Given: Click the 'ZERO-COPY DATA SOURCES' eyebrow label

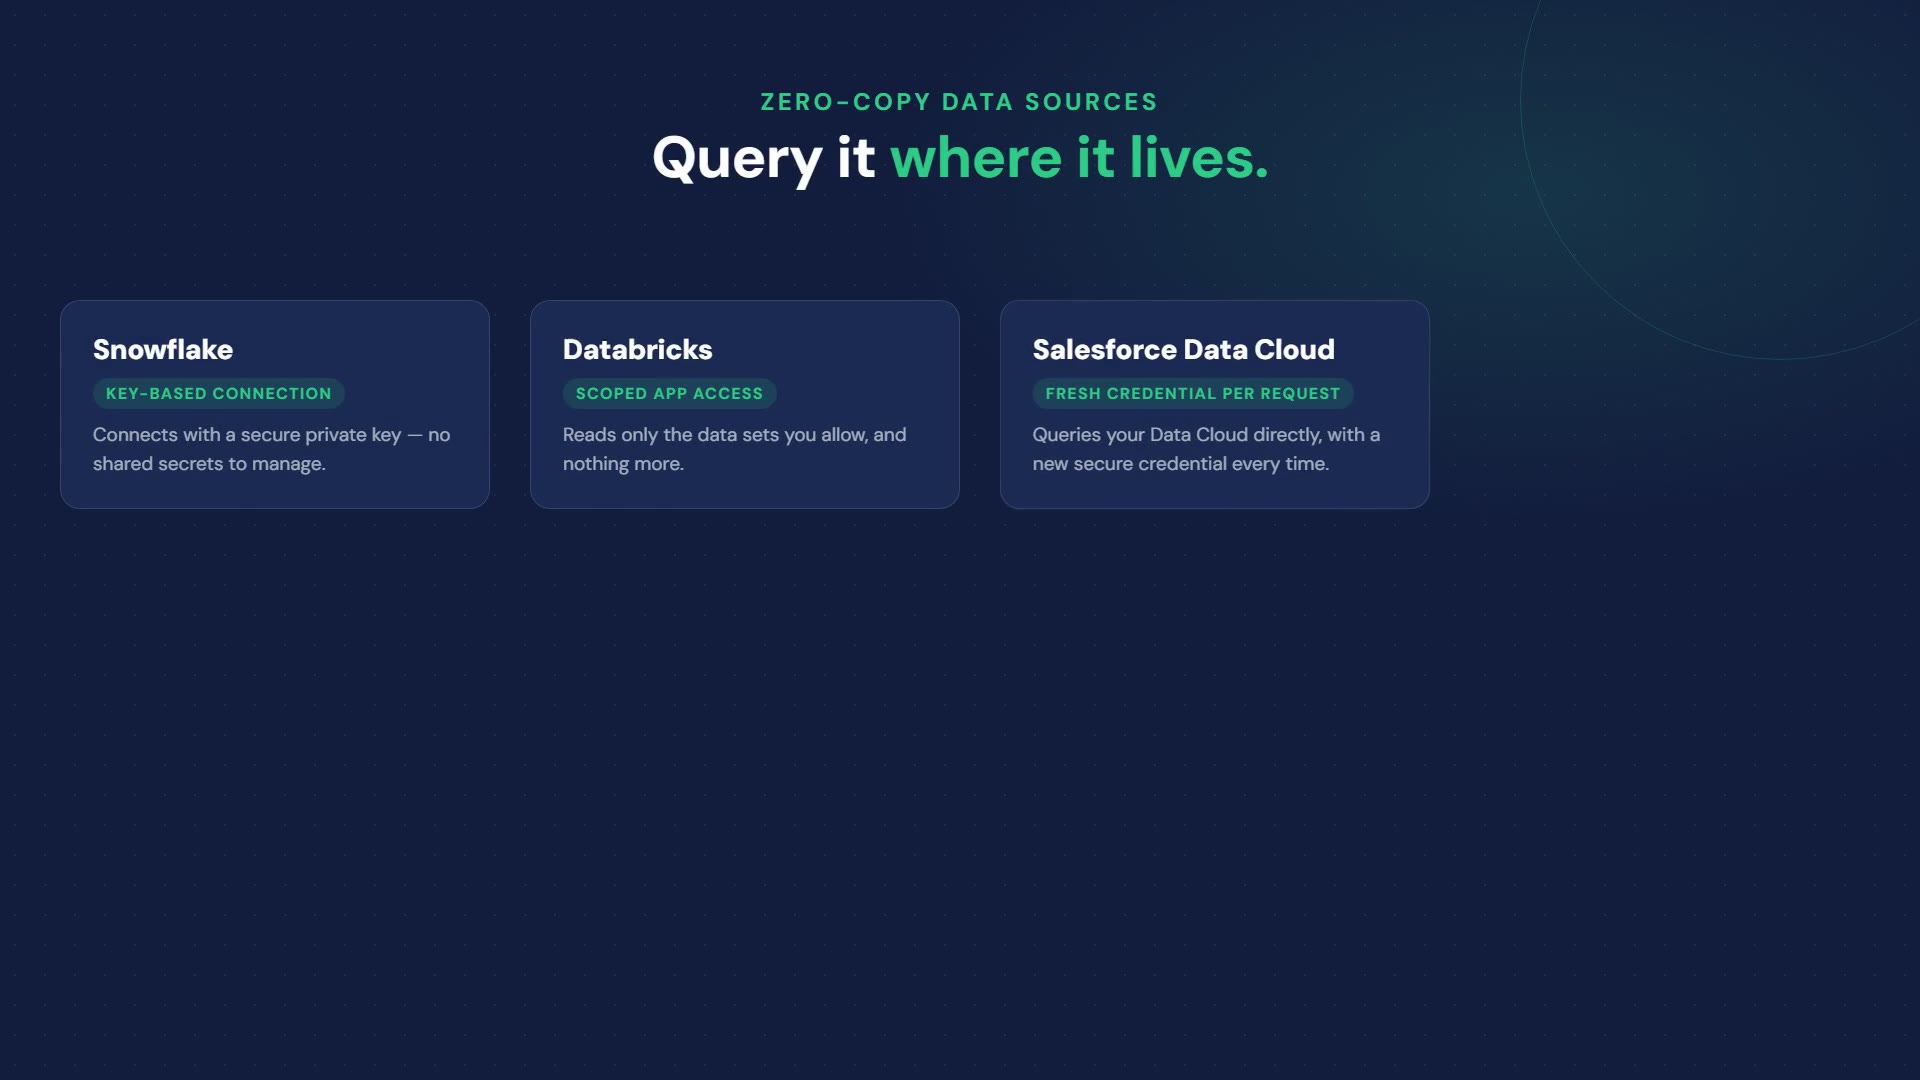Looking at the screenshot, I should point(959,102).
